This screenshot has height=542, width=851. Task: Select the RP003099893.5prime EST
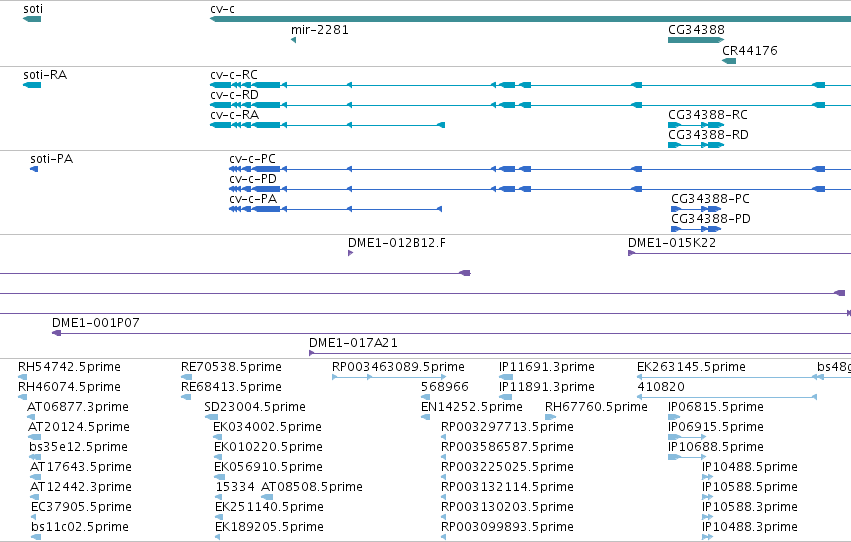pyautogui.click(x=444, y=537)
